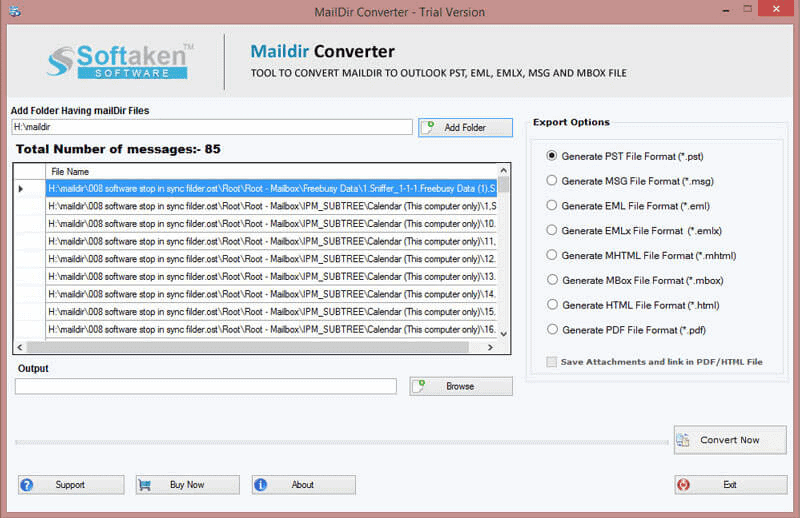800x518 pixels.
Task: Open the About dialog button
Action: pyautogui.click(x=304, y=485)
